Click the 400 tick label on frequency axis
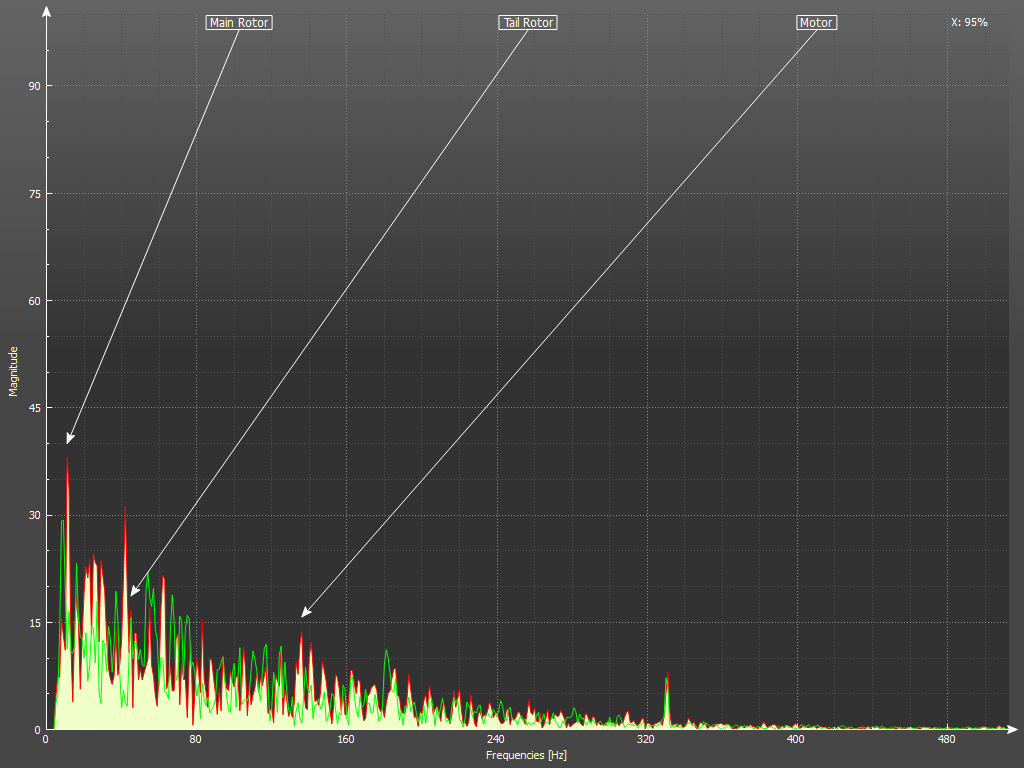The image size is (1024, 768). [x=796, y=740]
